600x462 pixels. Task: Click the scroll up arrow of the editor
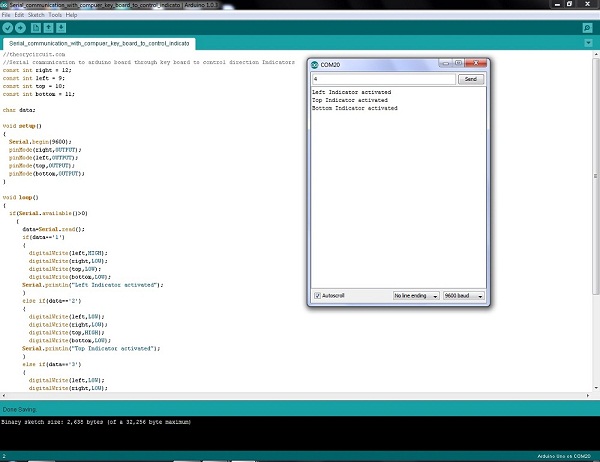(596, 54)
